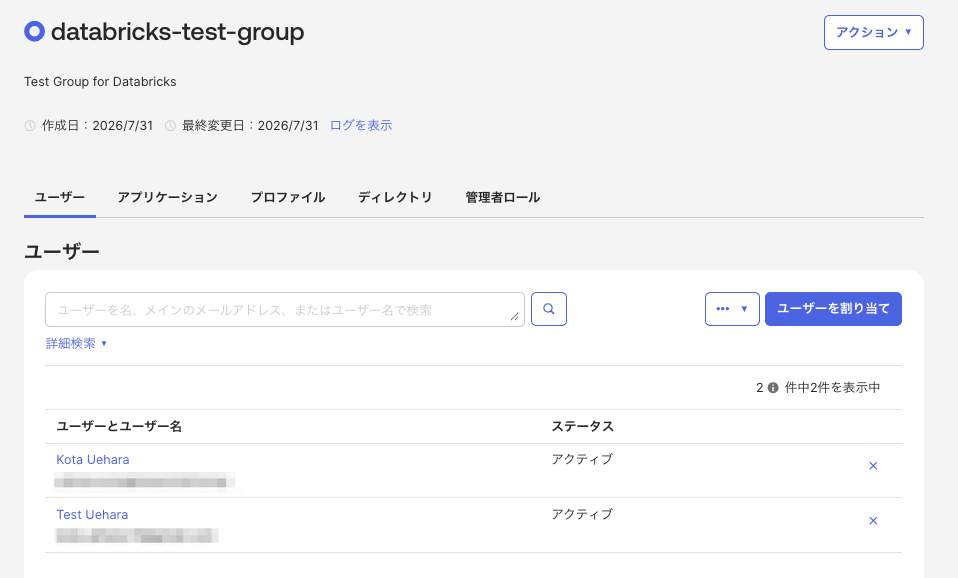Viewport: 958px width, 578px height.
Task: Click the magnifying glass search button
Action: (549, 309)
